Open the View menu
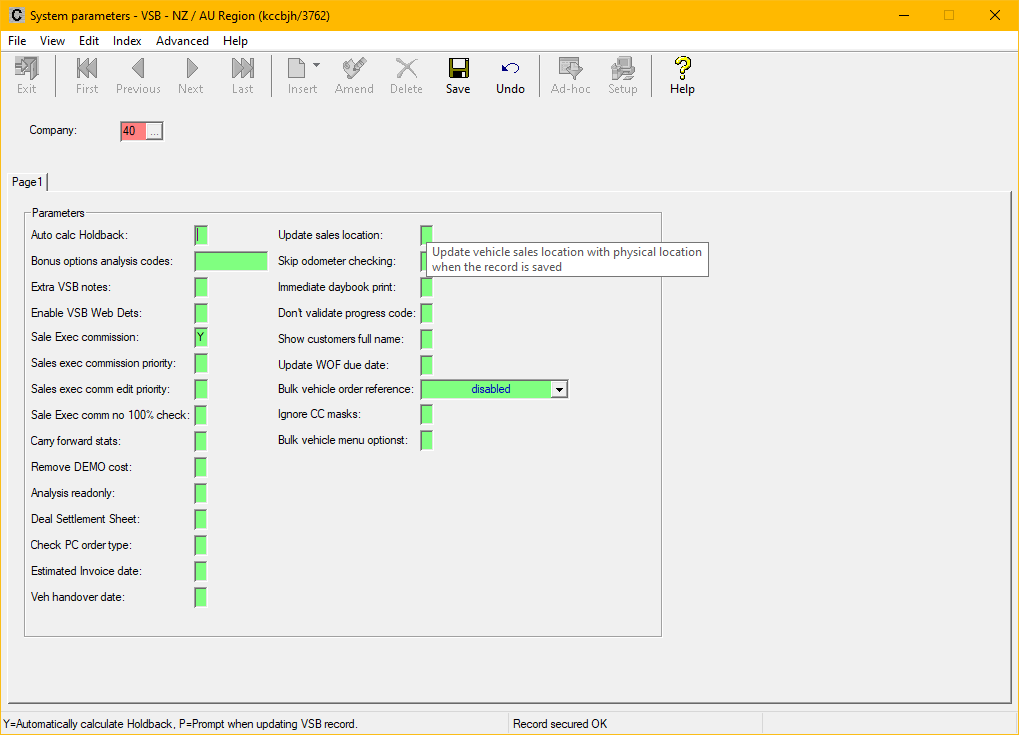 52,41
